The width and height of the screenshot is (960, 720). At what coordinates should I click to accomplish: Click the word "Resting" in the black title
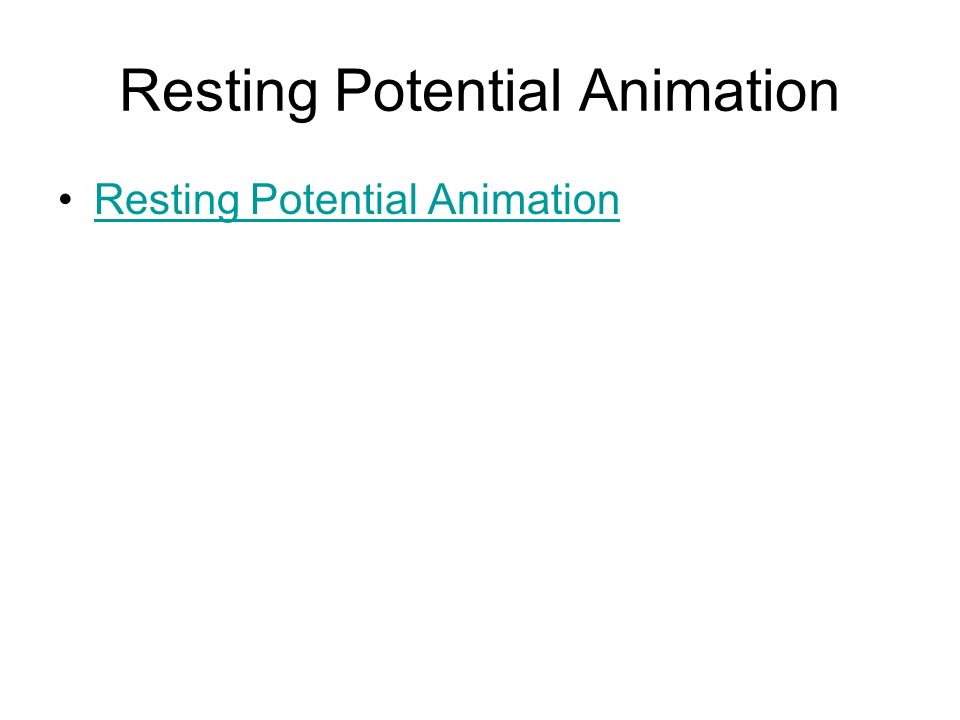click(x=219, y=93)
